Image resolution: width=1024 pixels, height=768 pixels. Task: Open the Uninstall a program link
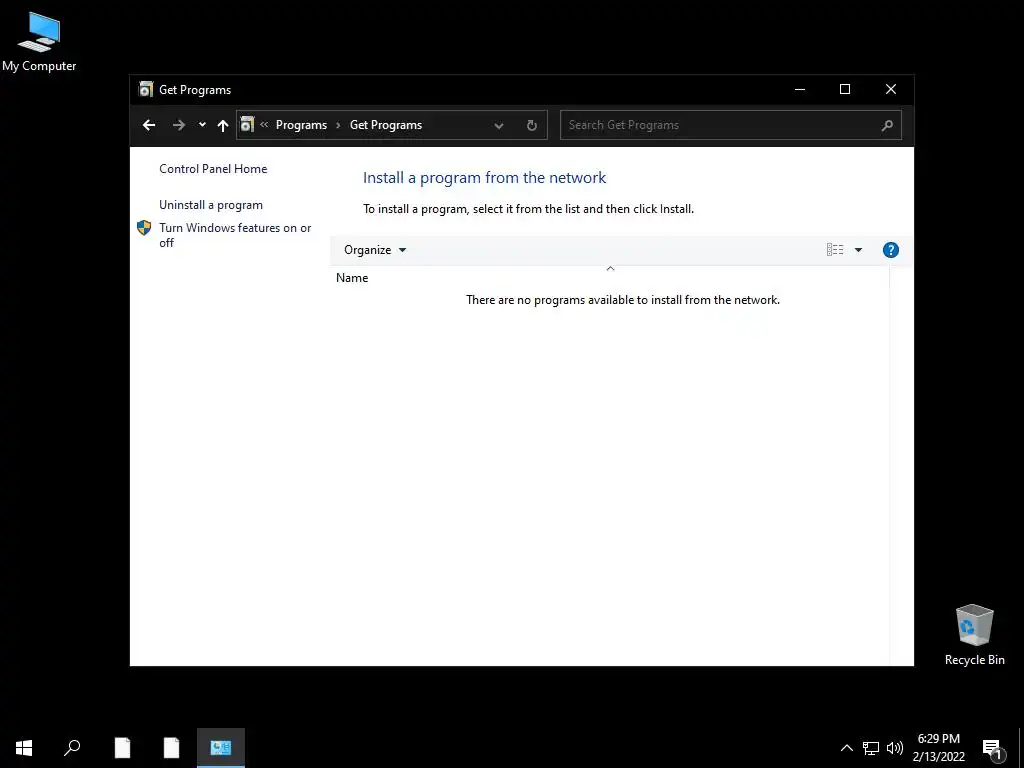(211, 205)
